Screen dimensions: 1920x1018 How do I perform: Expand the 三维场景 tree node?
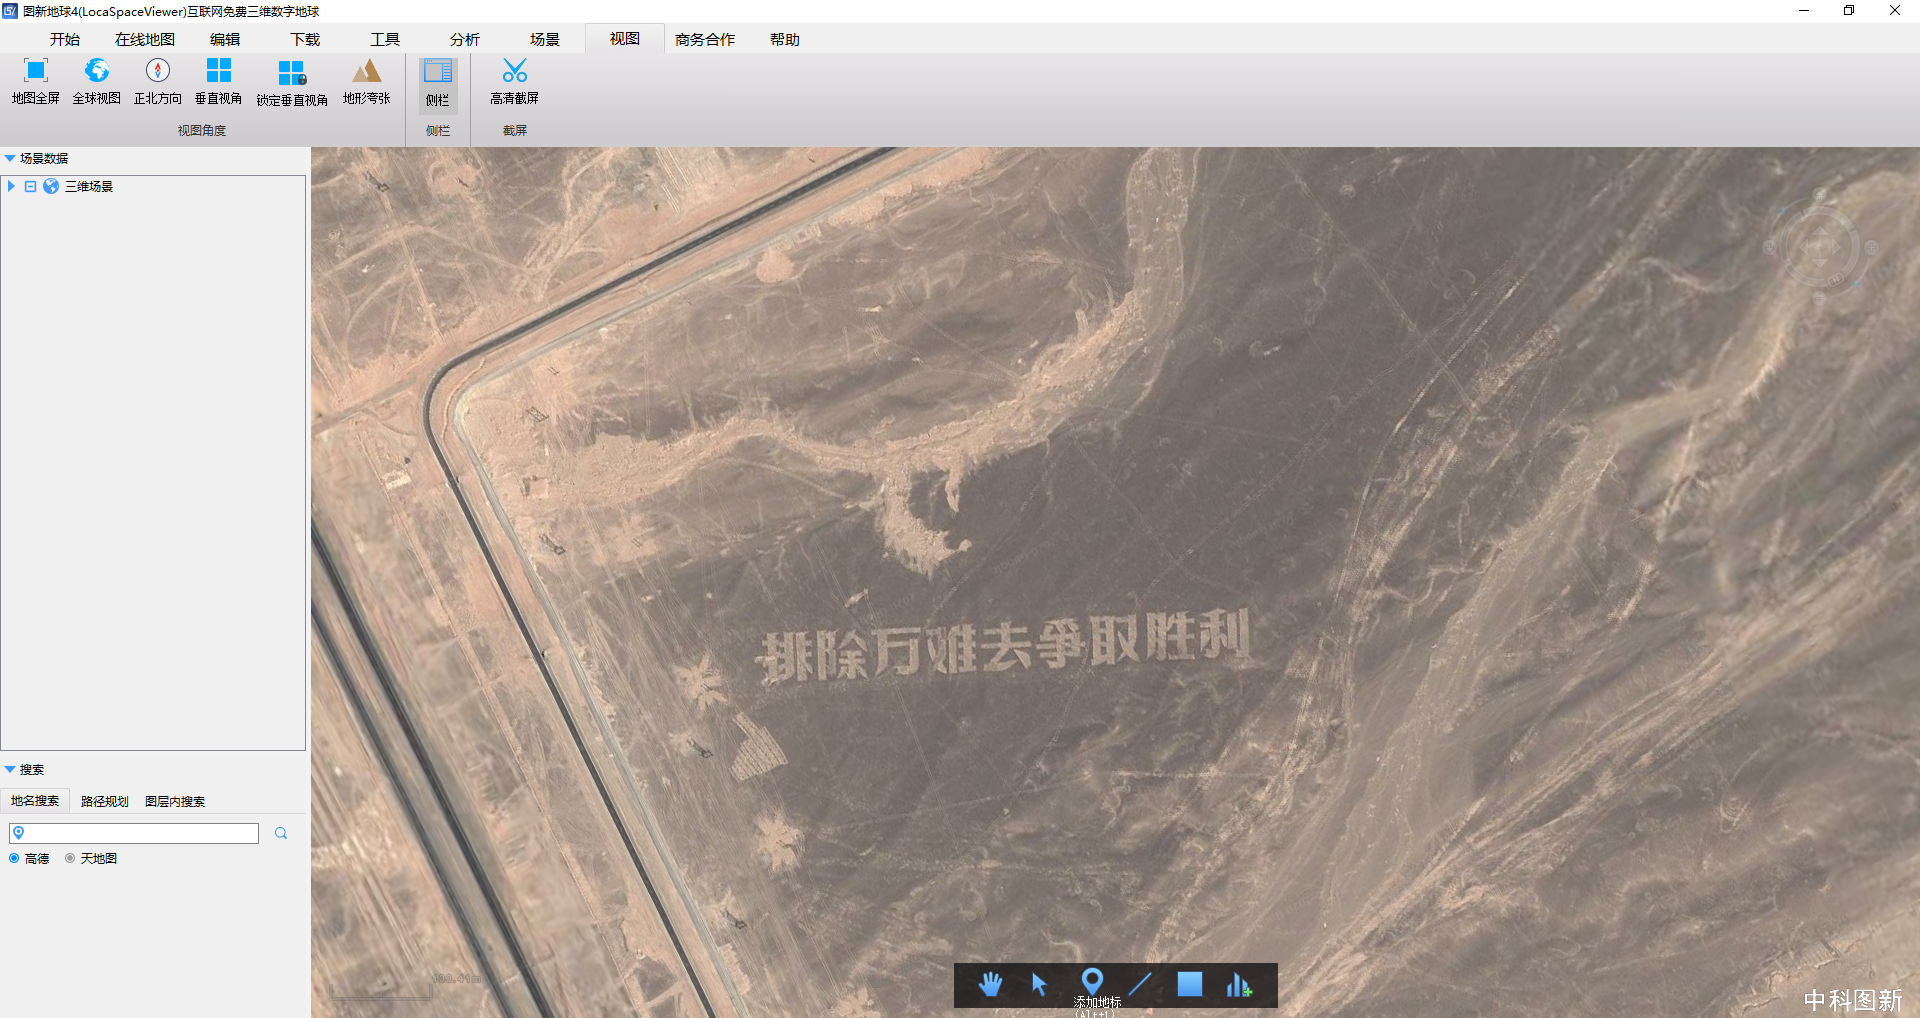10,186
